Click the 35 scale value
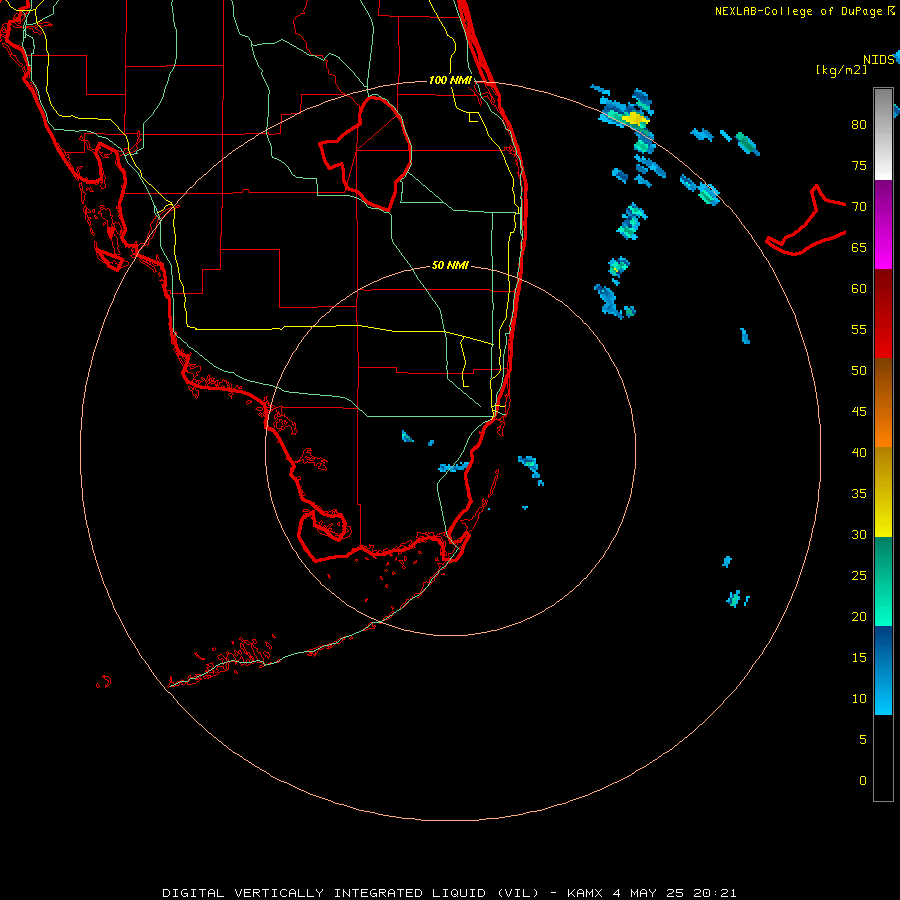Viewport: 900px width, 900px height. 859,494
